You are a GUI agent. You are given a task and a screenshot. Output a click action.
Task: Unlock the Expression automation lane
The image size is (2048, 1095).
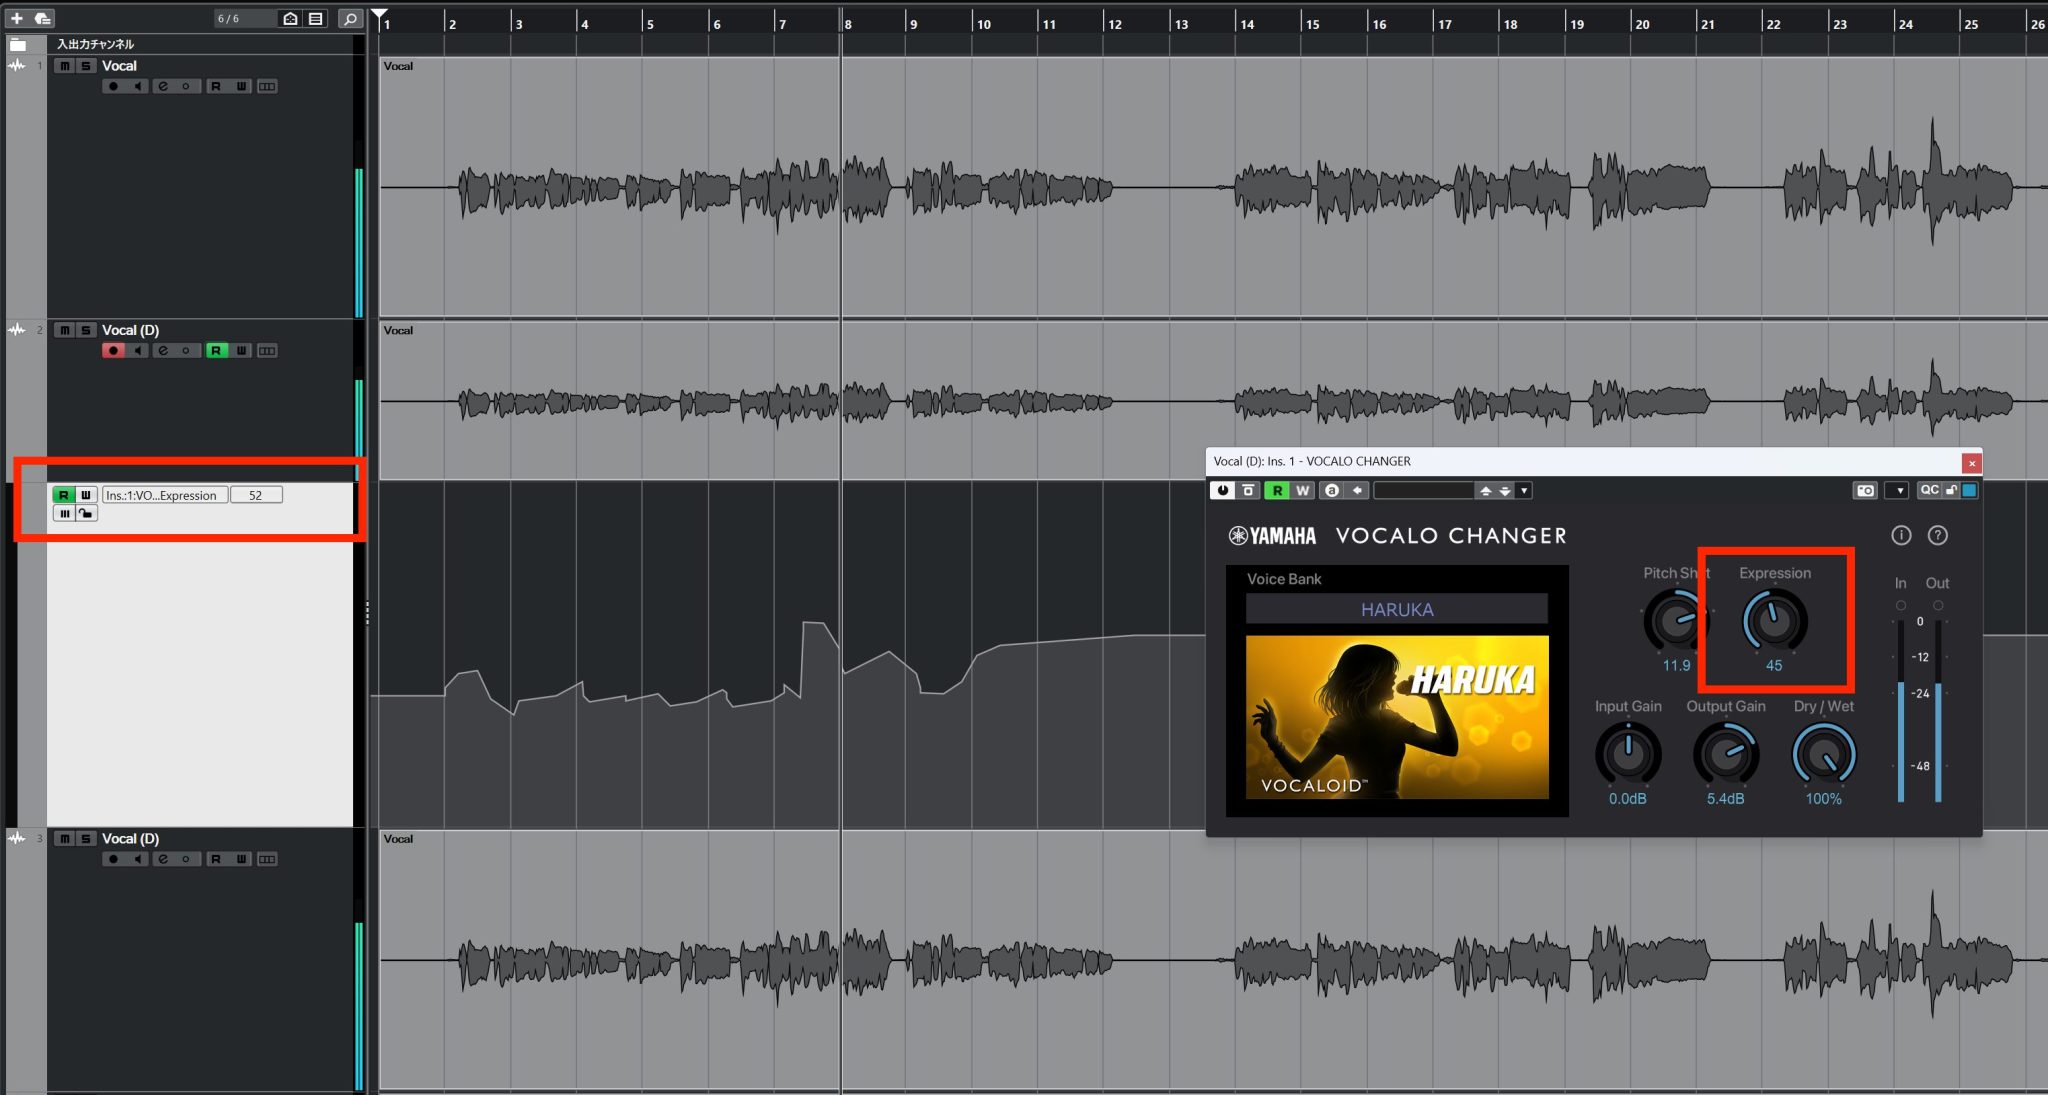(x=87, y=514)
